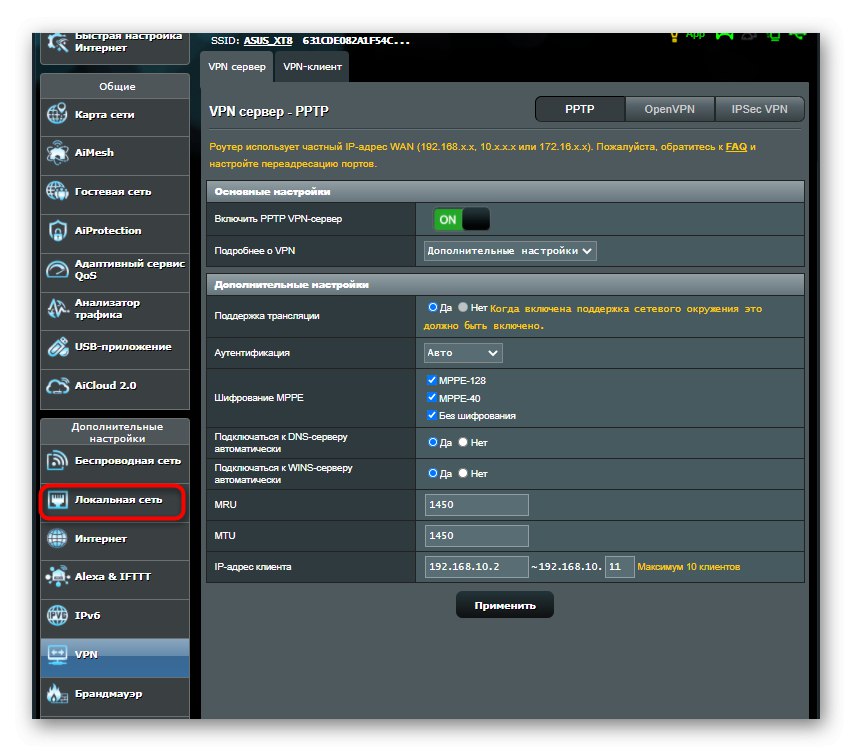852x751 pixels.
Task: Click the ASUS_XT8 SSID link
Action: pyautogui.click(x=268, y=41)
